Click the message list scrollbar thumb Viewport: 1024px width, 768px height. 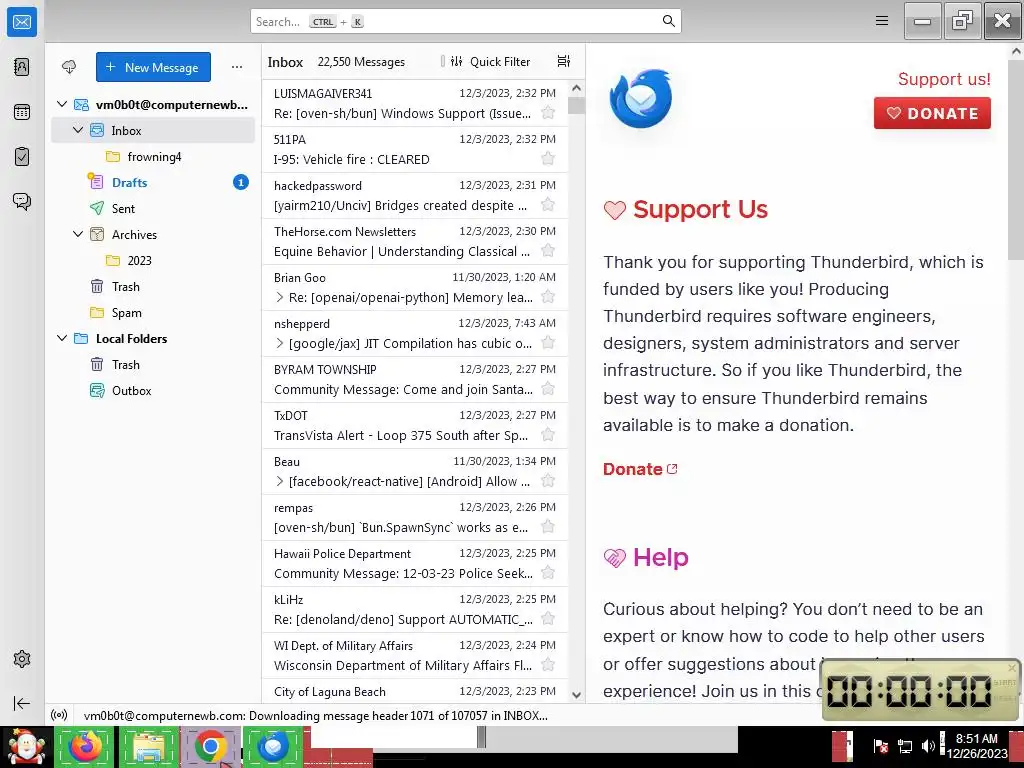point(576,106)
